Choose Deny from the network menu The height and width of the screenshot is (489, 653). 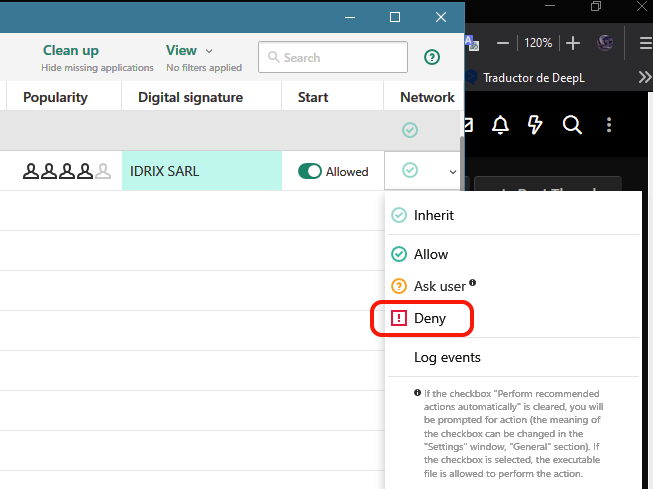429,318
